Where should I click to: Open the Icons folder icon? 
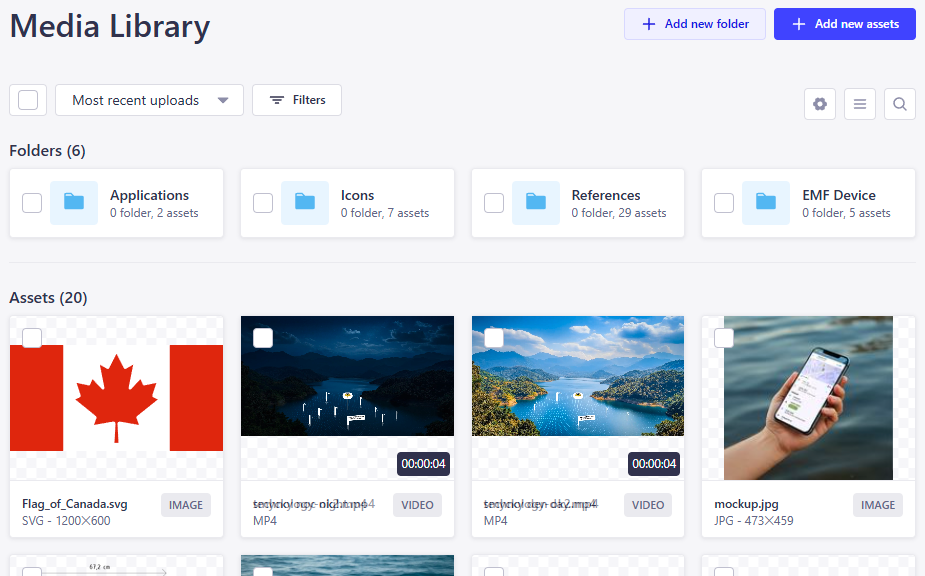point(305,203)
